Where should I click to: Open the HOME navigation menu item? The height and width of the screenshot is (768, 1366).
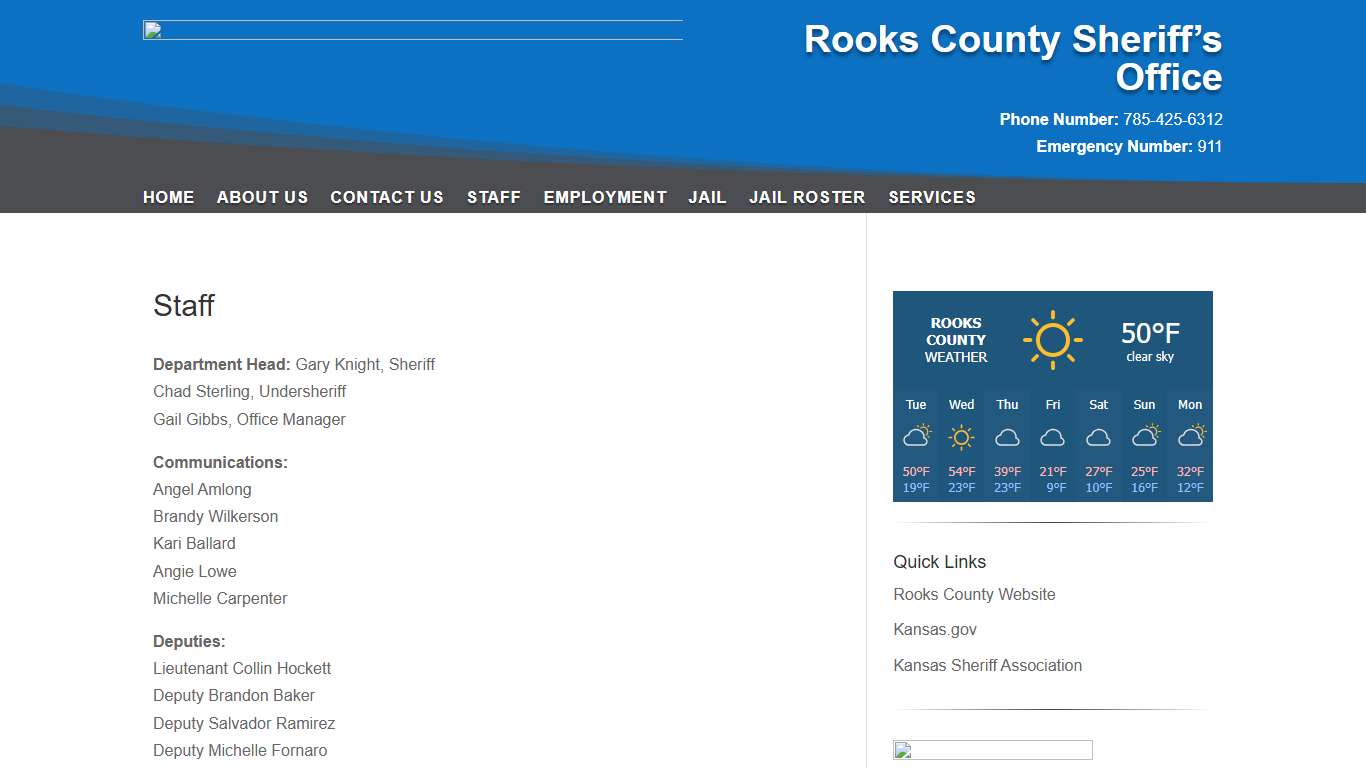[x=168, y=197]
